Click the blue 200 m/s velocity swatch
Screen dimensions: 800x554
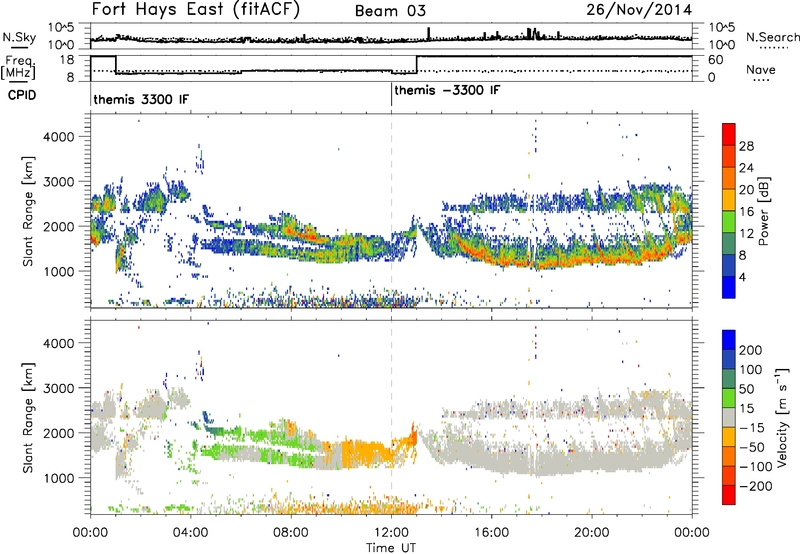click(x=729, y=340)
